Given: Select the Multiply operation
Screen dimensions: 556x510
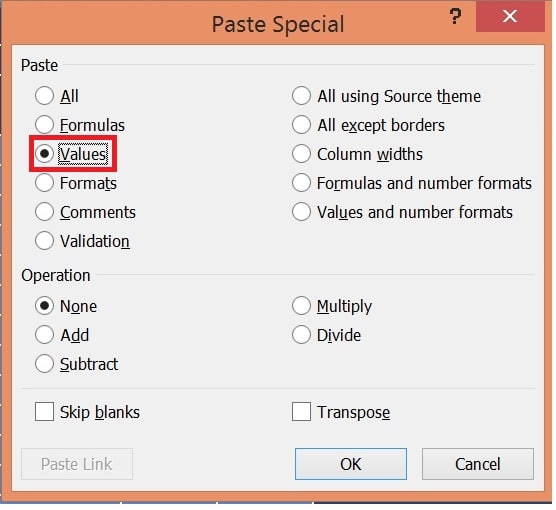Looking at the screenshot, I should pos(301,306).
